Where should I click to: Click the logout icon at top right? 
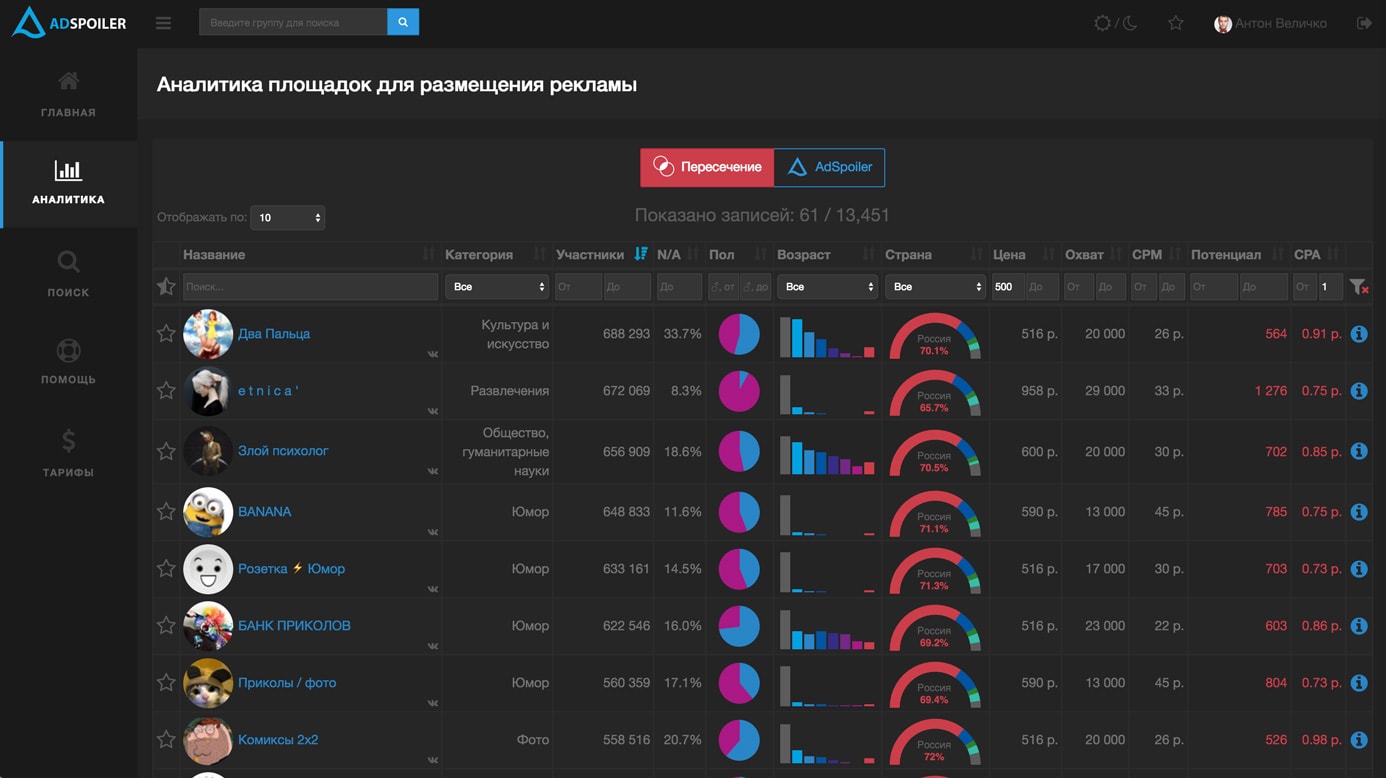[1364, 23]
